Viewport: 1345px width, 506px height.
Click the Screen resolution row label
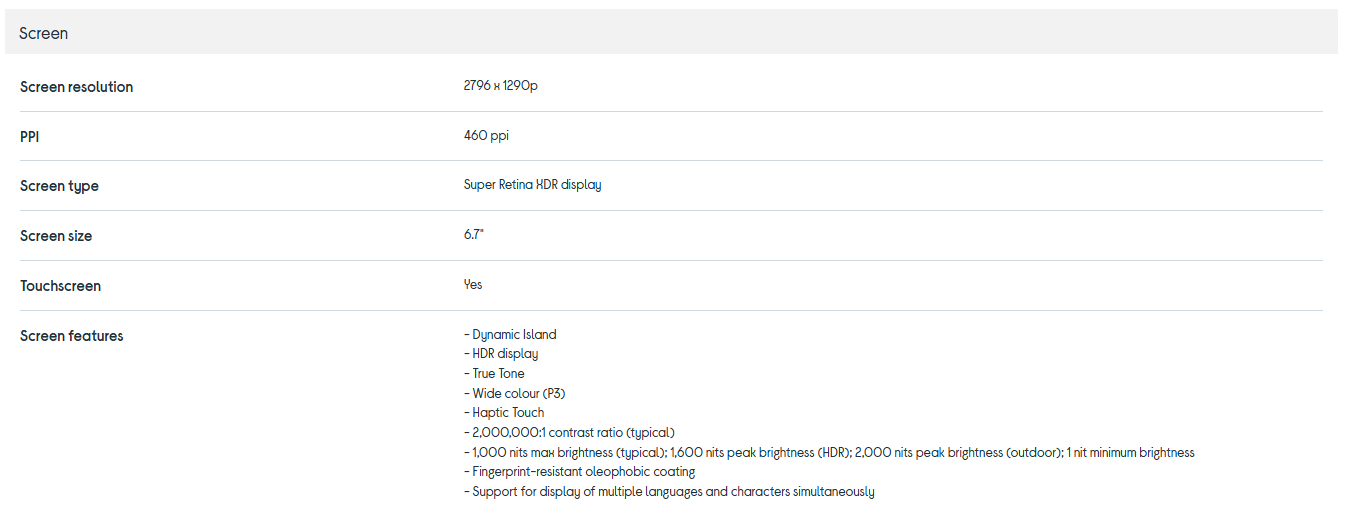(x=76, y=87)
